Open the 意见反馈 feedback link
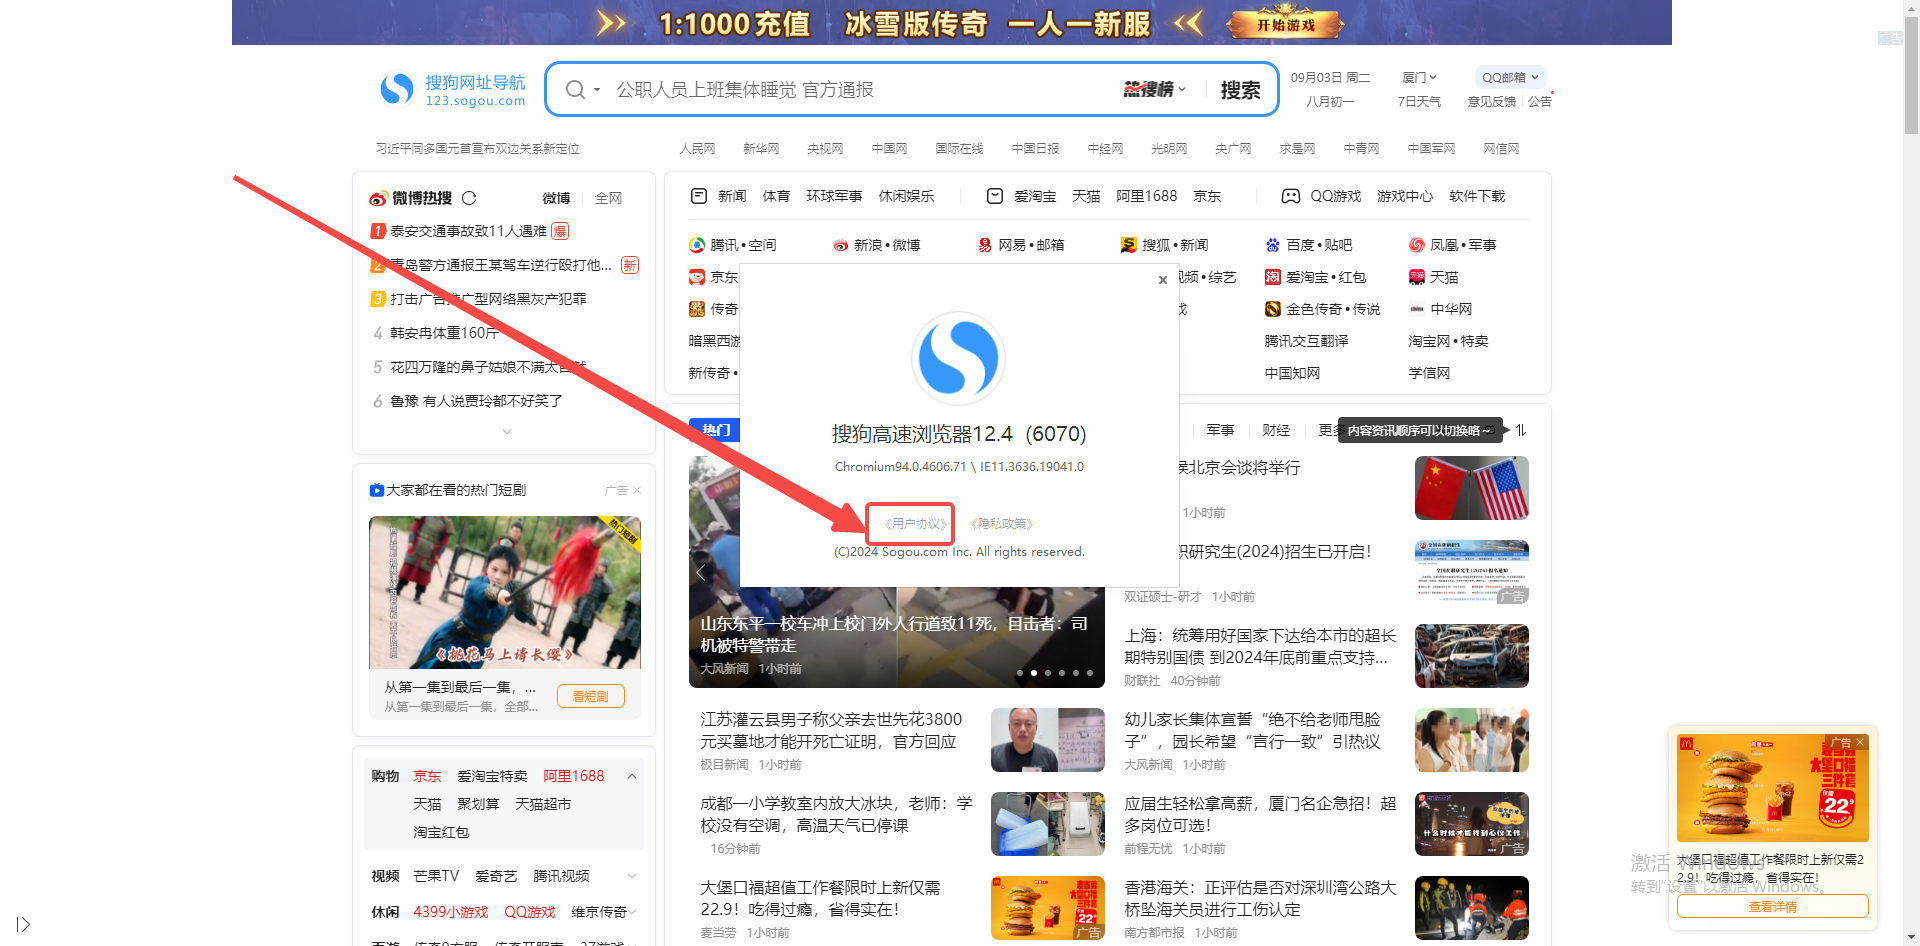The width and height of the screenshot is (1920, 946). (1491, 101)
